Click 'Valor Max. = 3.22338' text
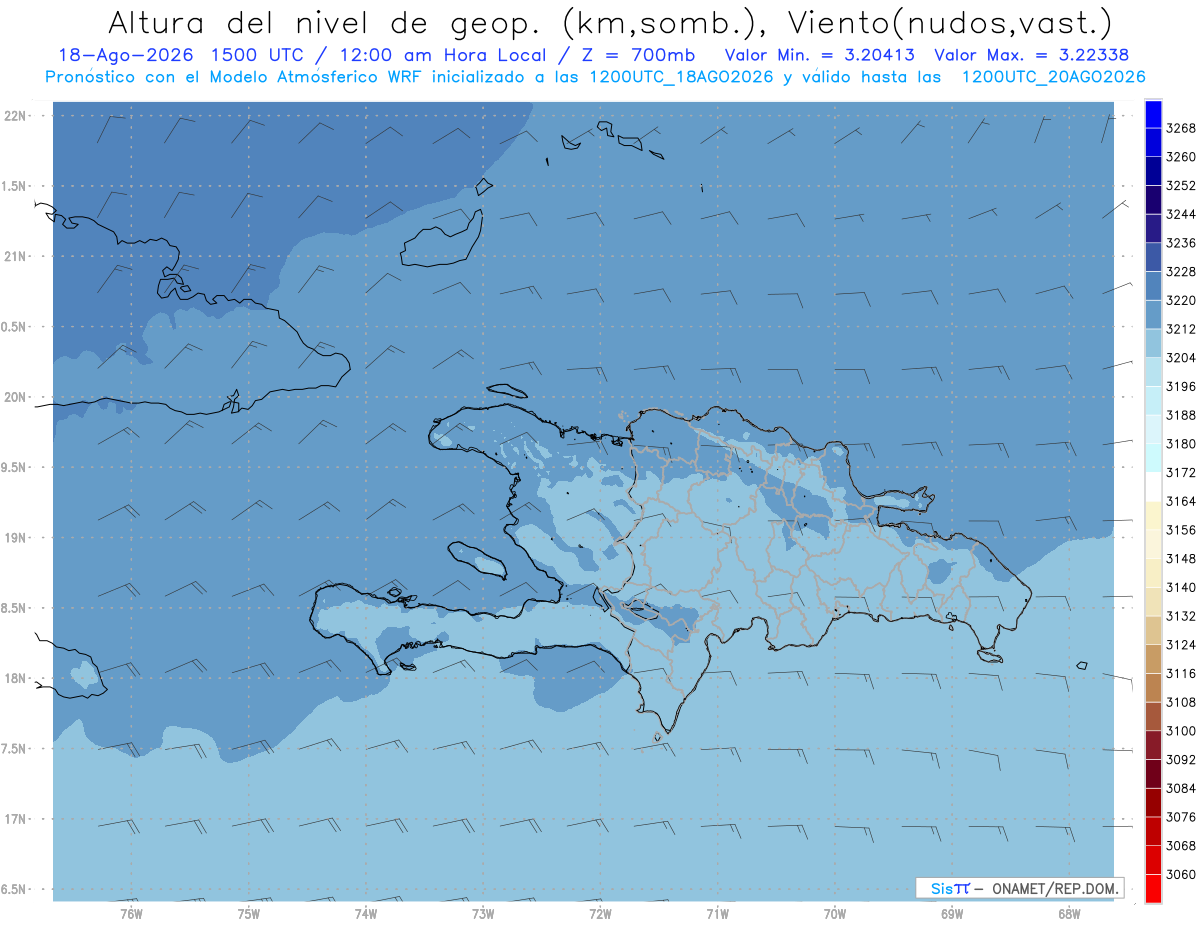Image resolution: width=1200 pixels, height=927 pixels. tap(1031, 56)
